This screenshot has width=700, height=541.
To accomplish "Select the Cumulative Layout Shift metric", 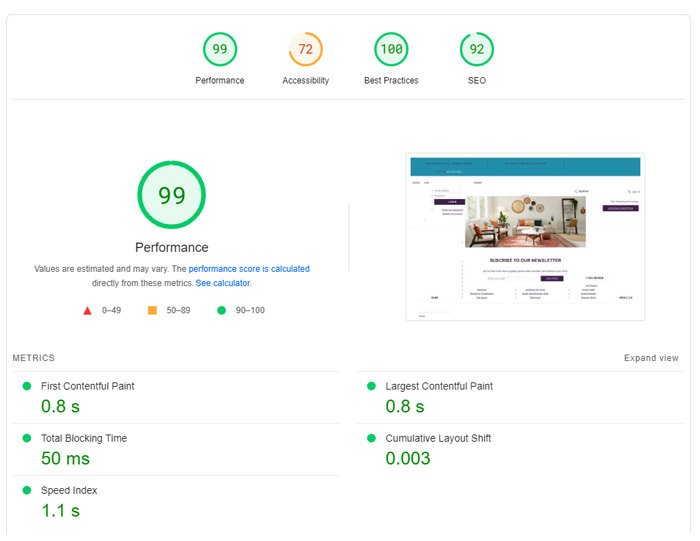I will (438, 438).
